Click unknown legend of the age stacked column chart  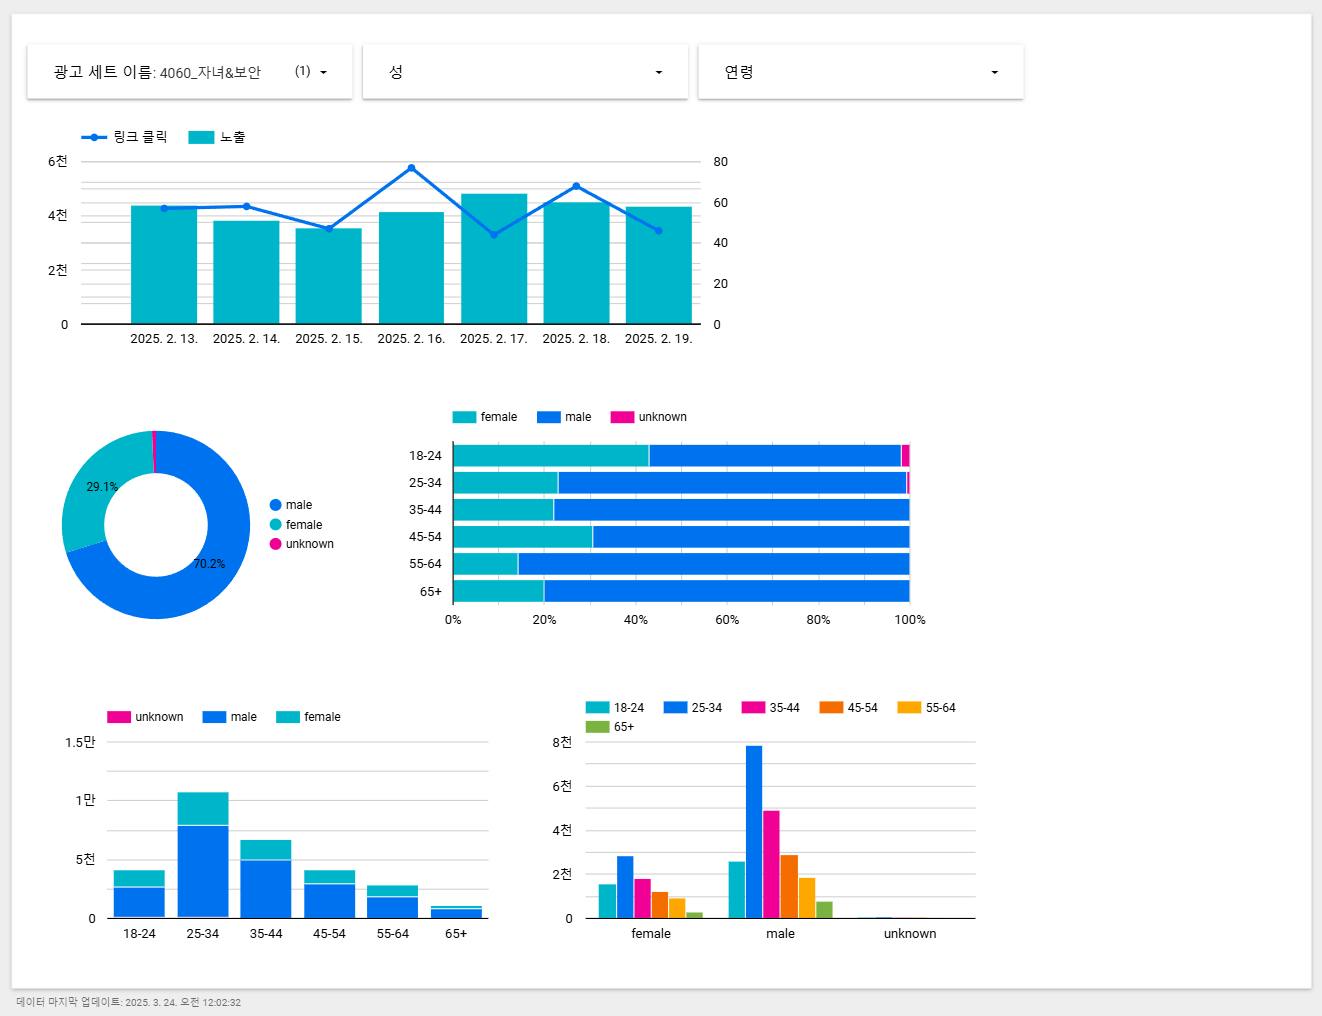(x=145, y=717)
